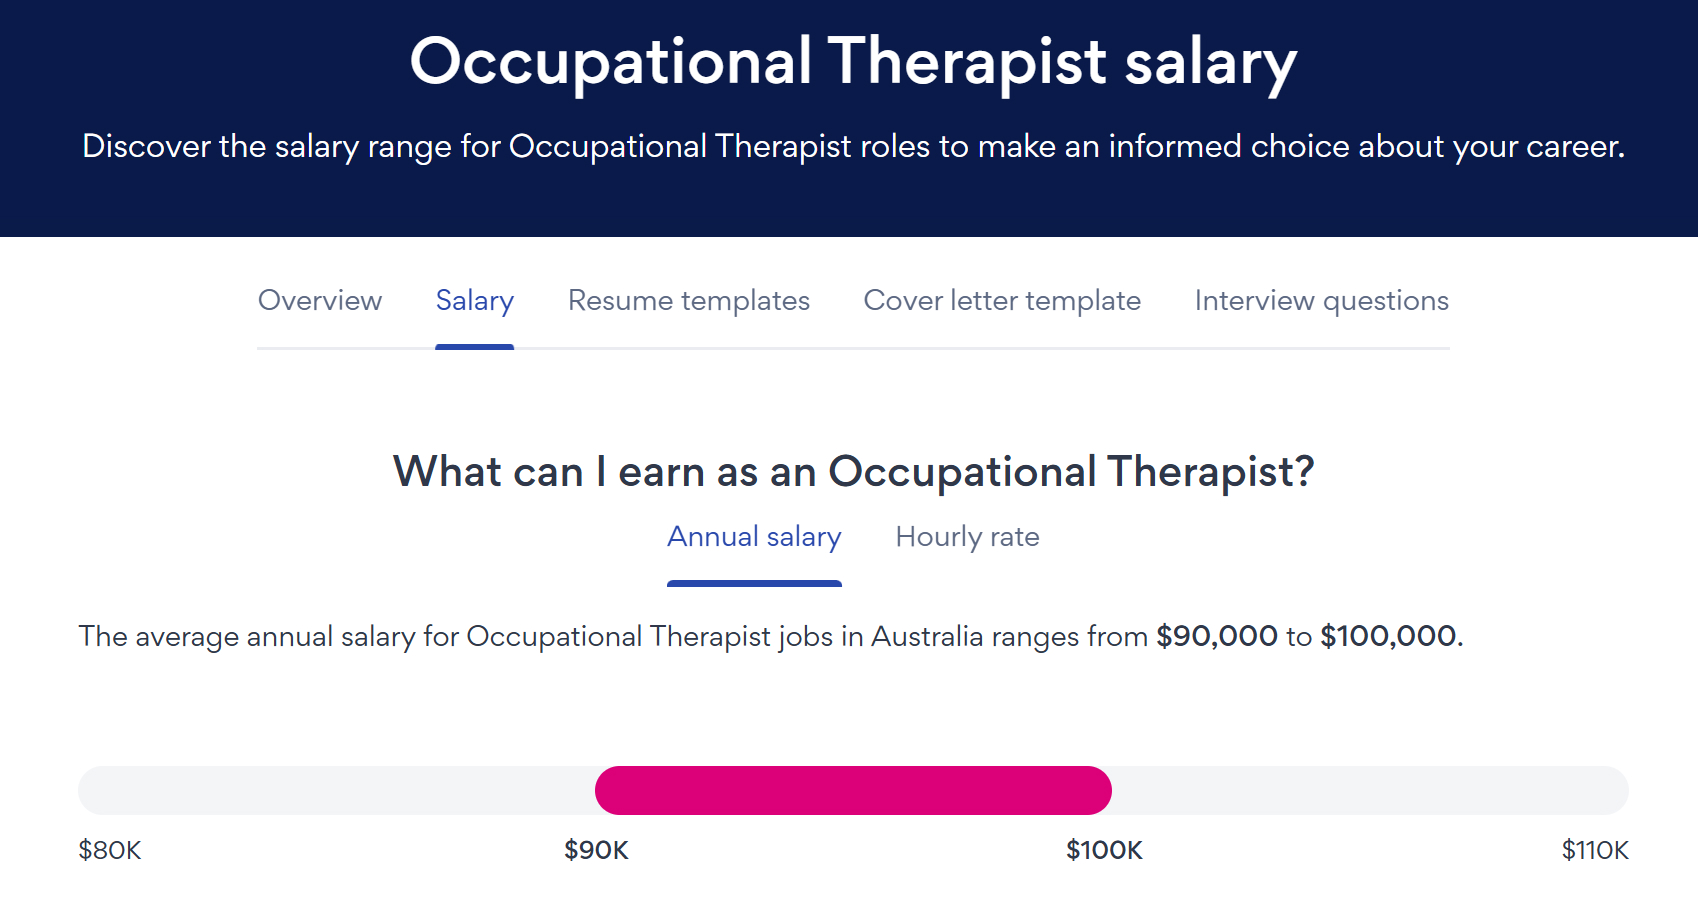Click the $100K scale label
The image size is (1698, 908).
pos(1104,850)
